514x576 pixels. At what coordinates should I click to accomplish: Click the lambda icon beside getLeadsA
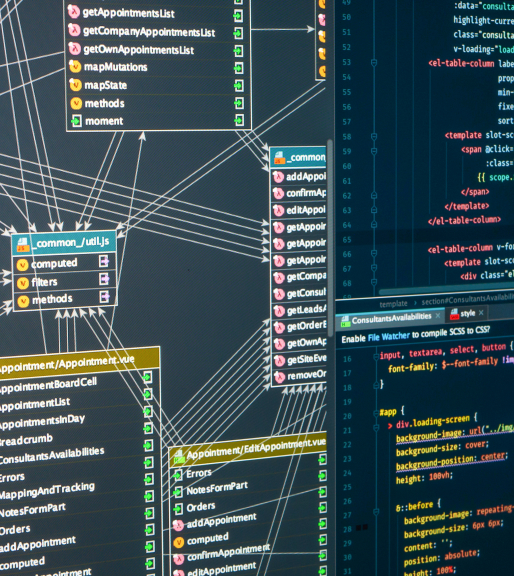point(279,311)
